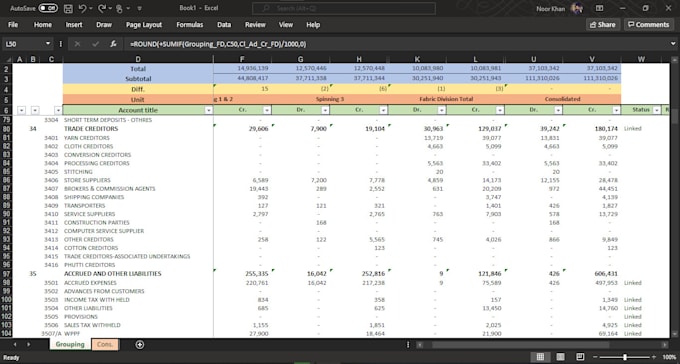This screenshot has height=364, width=680.
Task: Open the Formulas tab
Action: 190,25
